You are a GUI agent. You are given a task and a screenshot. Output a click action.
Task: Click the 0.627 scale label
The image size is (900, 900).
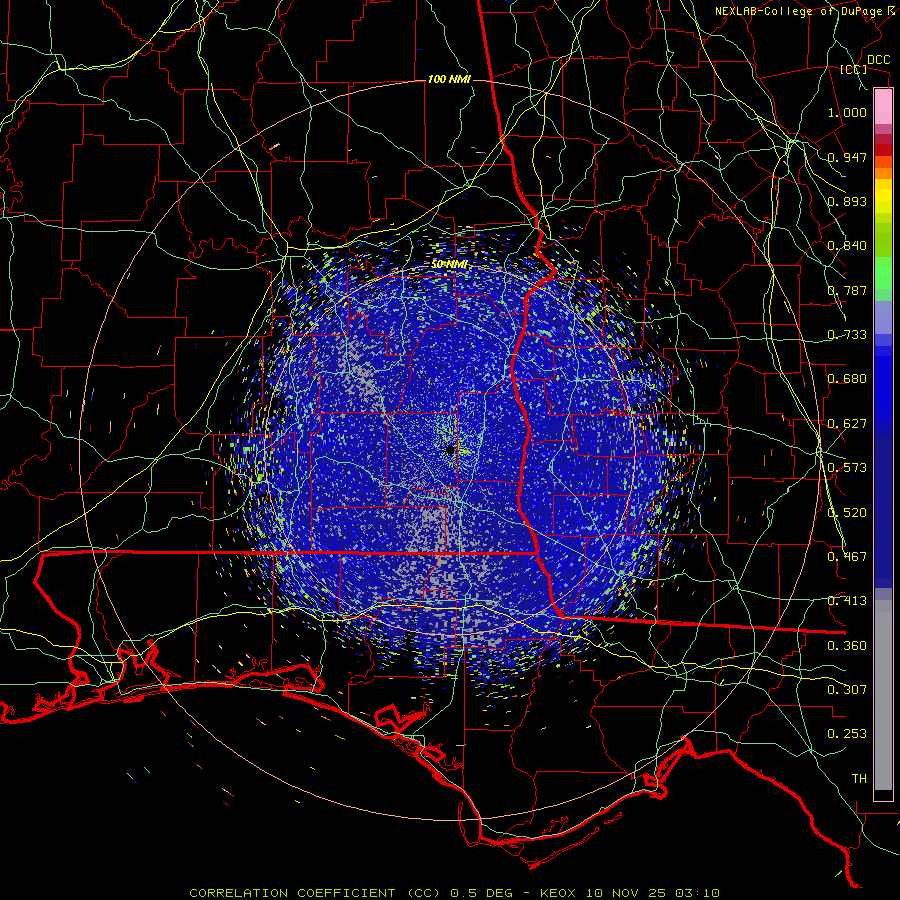[847, 424]
